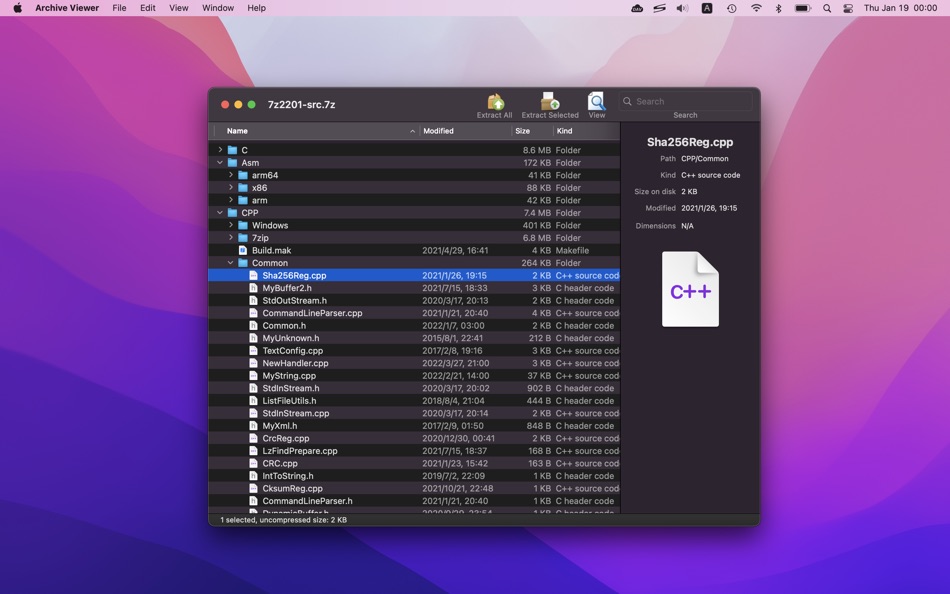Image resolution: width=950 pixels, height=594 pixels.
Task: Collapse the Common folder
Action: (230, 262)
